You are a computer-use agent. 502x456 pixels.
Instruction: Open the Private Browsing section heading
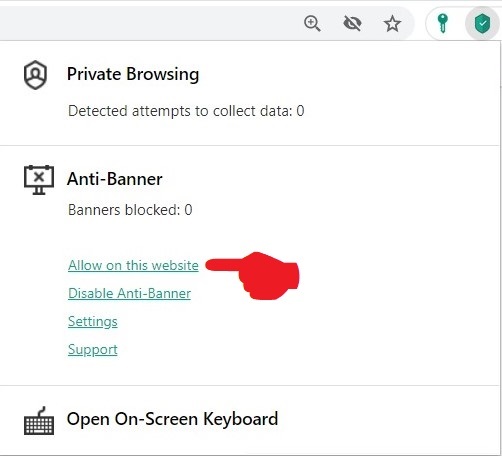point(133,74)
